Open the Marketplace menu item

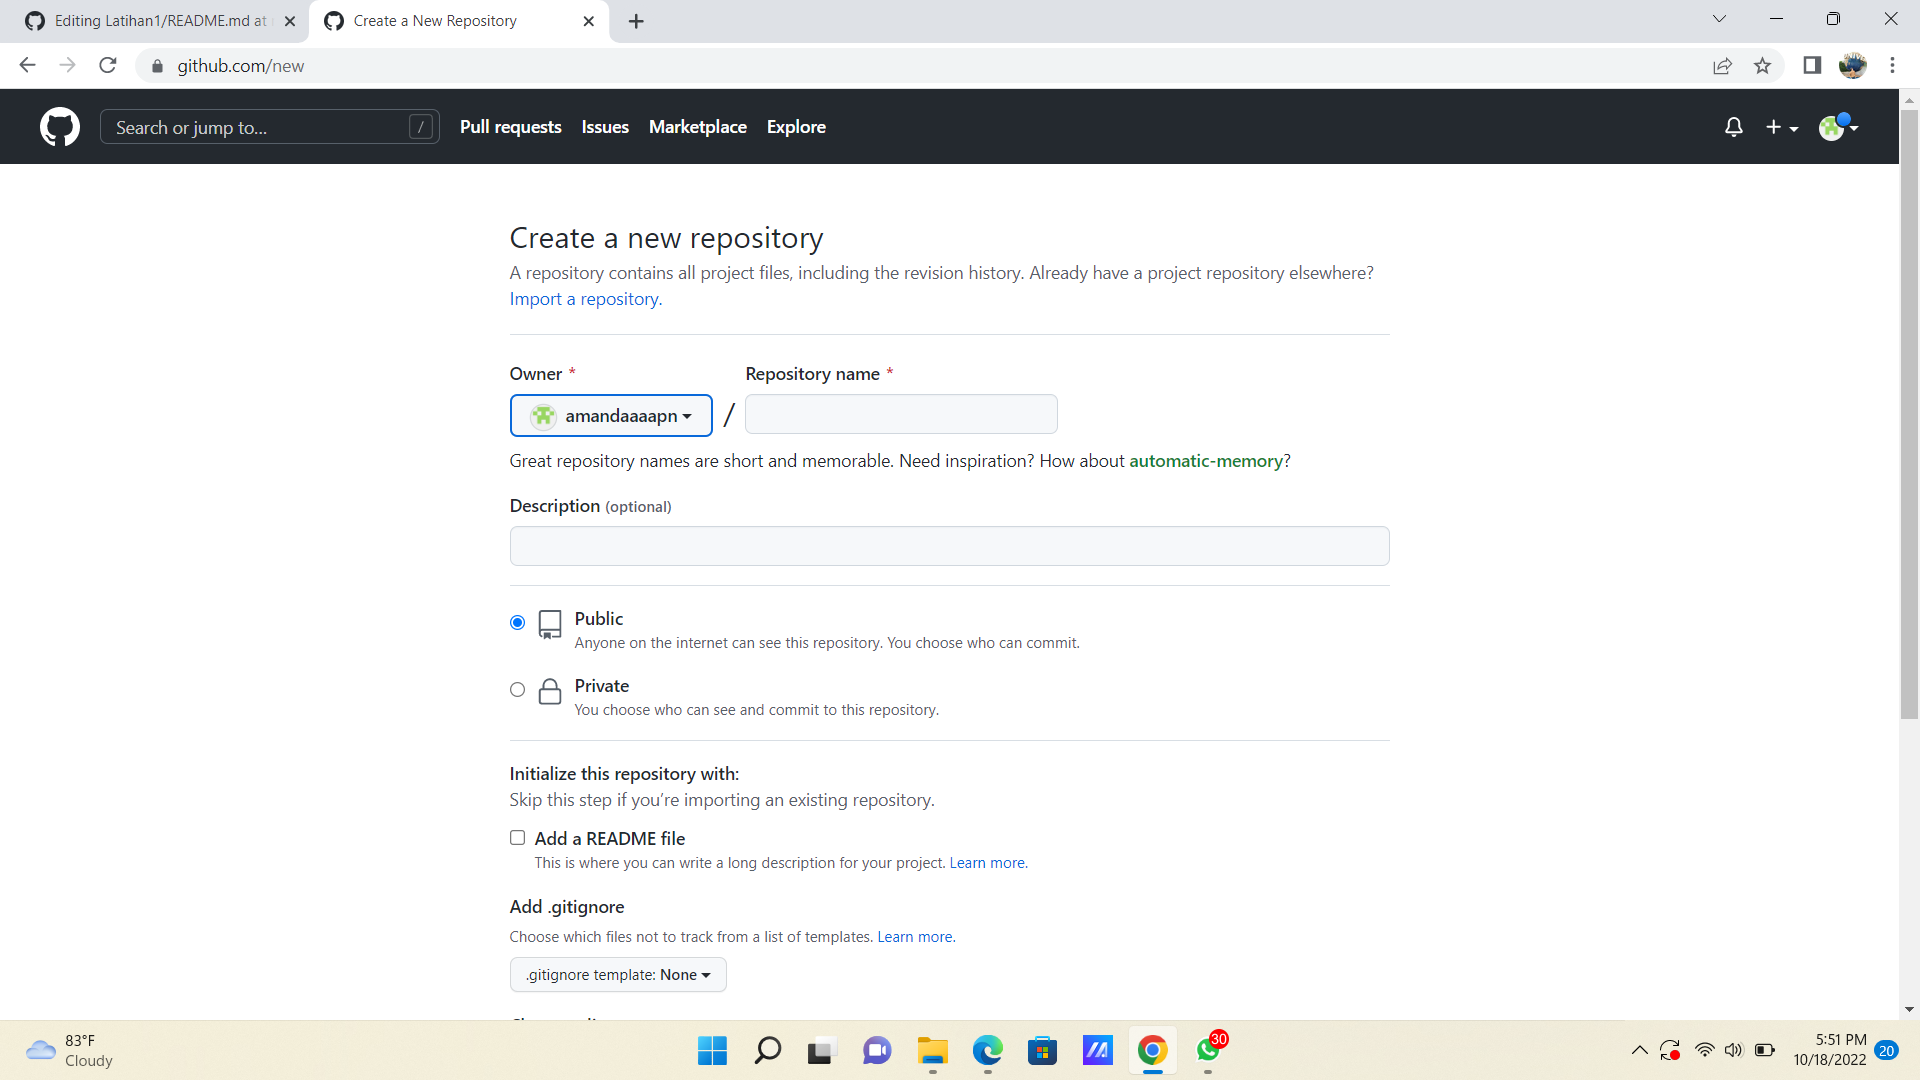pos(697,127)
